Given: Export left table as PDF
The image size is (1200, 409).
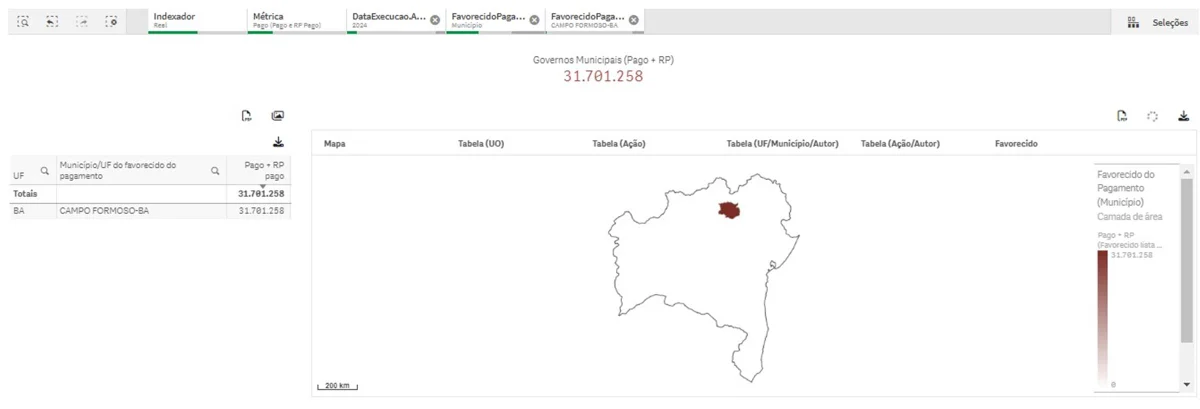Looking at the screenshot, I should coord(246,116).
